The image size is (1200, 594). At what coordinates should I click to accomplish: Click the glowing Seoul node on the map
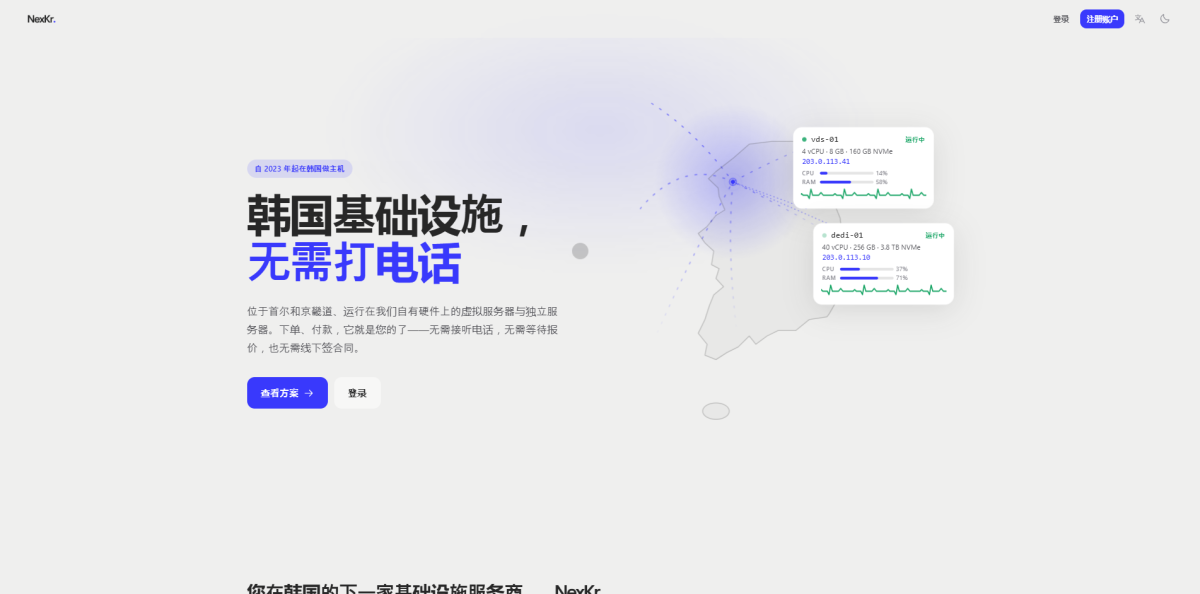point(732,181)
